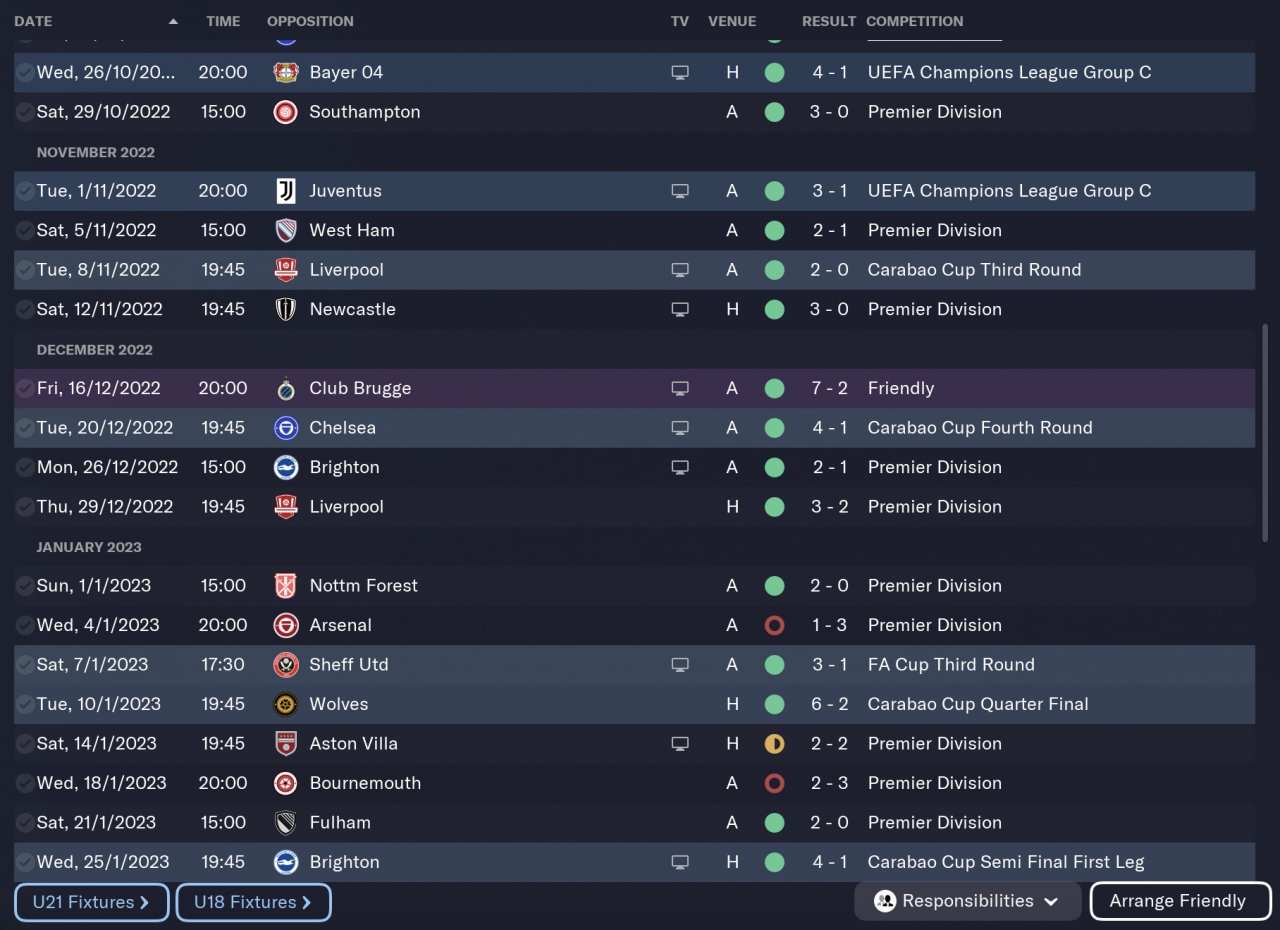Viewport: 1280px width, 930px height.
Task: Click the Wolves club badge icon
Action: pos(285,704)
